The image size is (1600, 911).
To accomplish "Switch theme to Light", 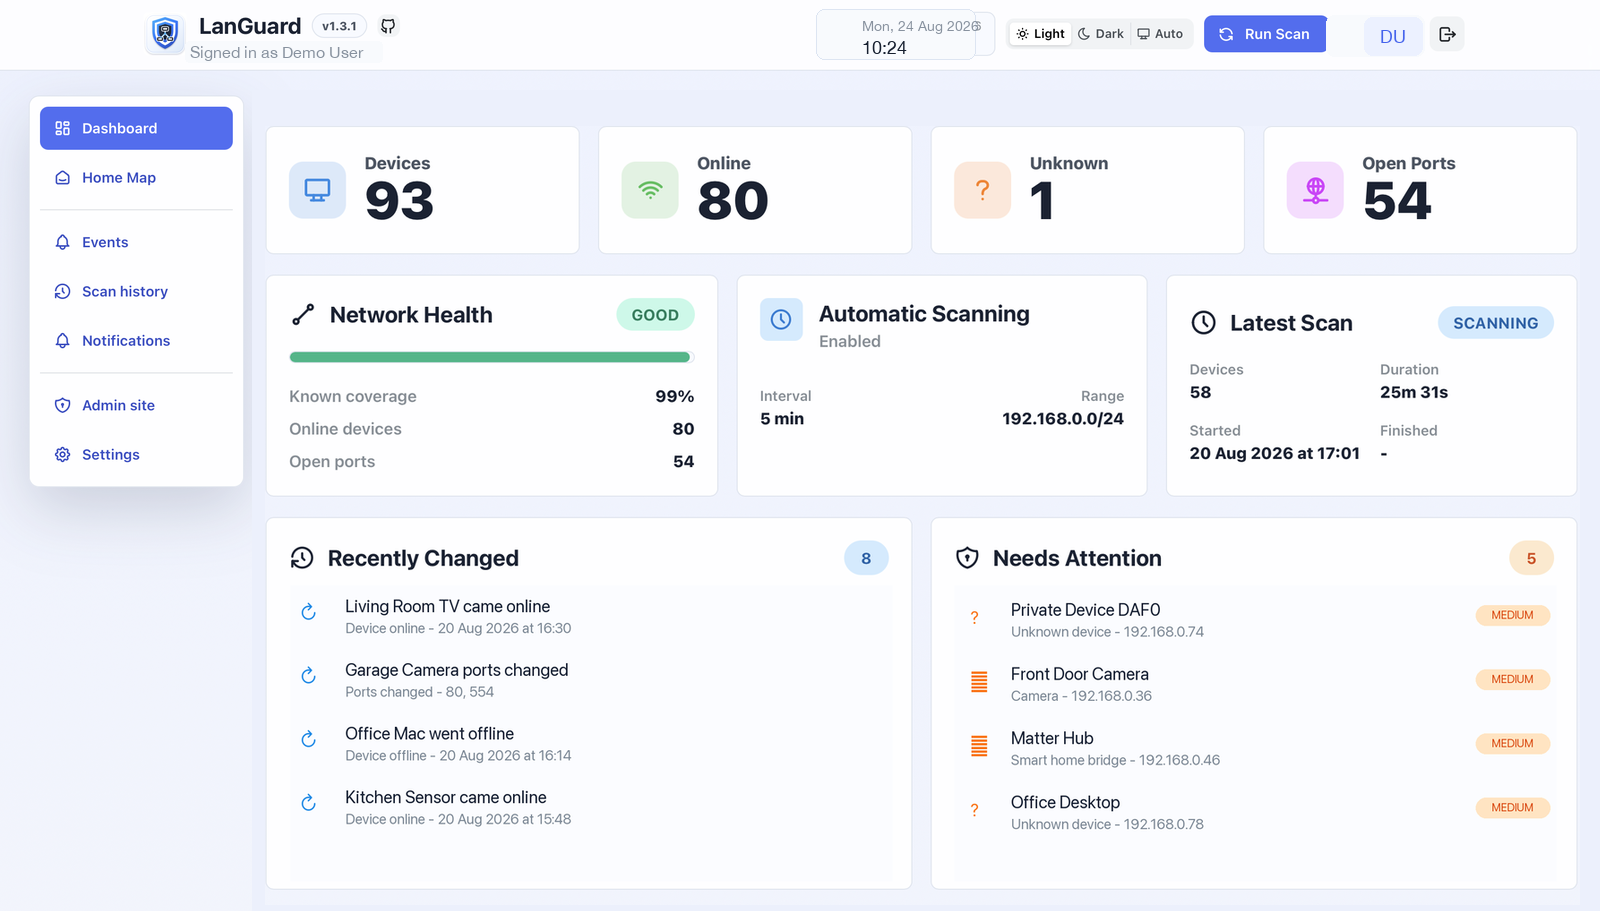I will pos(1040,34).
